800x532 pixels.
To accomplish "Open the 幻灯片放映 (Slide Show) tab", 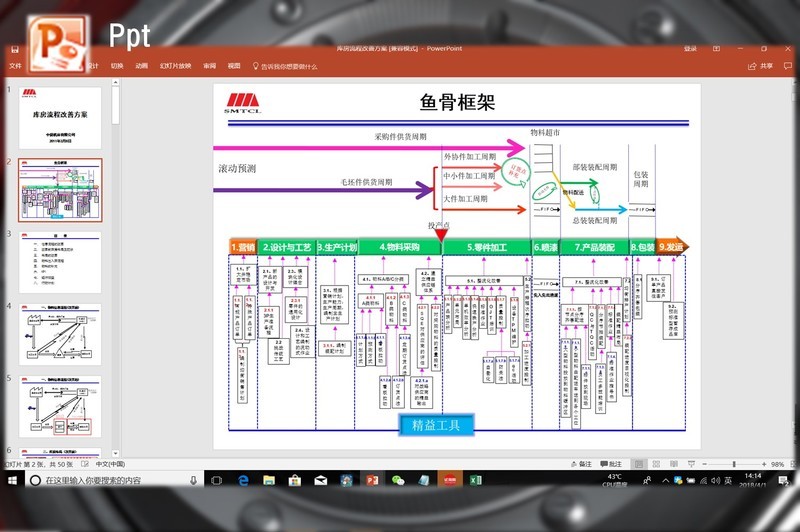I will pos(176,66).
